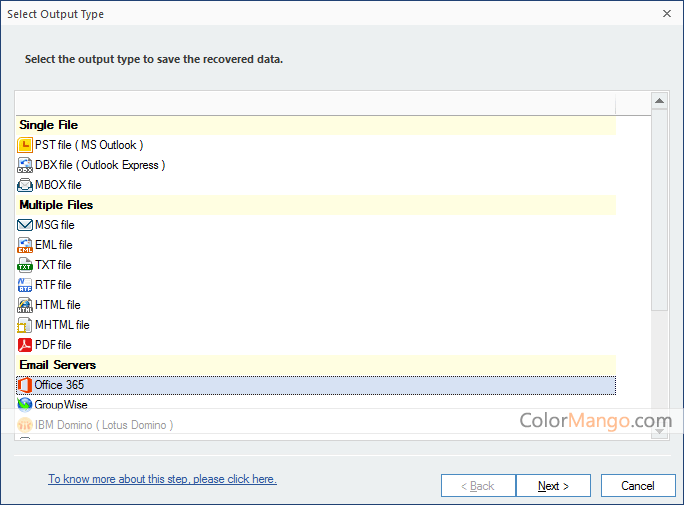Viewport: 684px width, 505px height.
Task: Click the GroupWise globe icon
Action: (x=26, y=405)
